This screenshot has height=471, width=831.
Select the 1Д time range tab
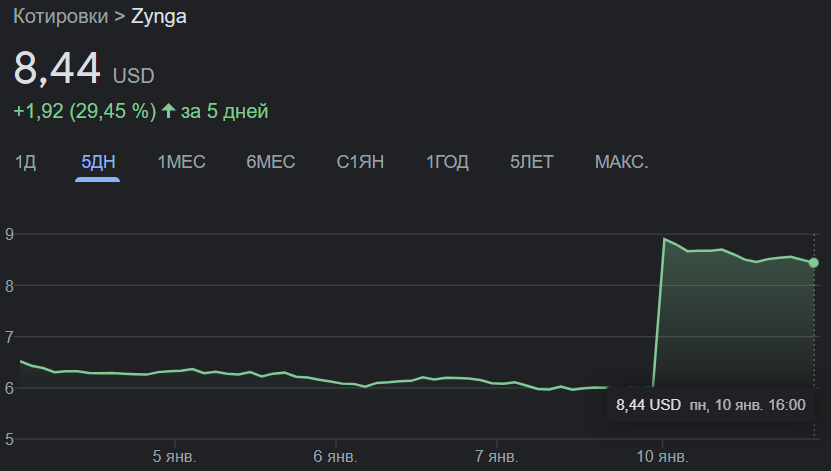pyautogui.click(x=25, y=162)
